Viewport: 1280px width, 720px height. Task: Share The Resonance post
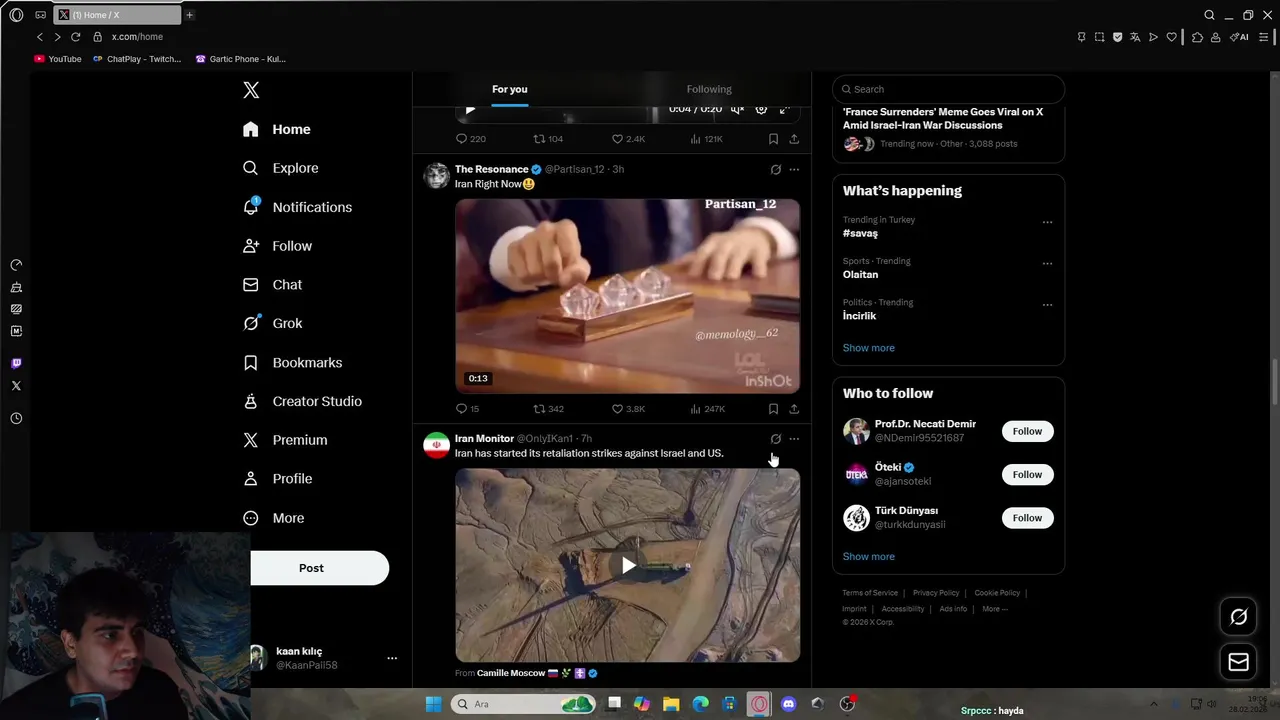tap(794, 409)
